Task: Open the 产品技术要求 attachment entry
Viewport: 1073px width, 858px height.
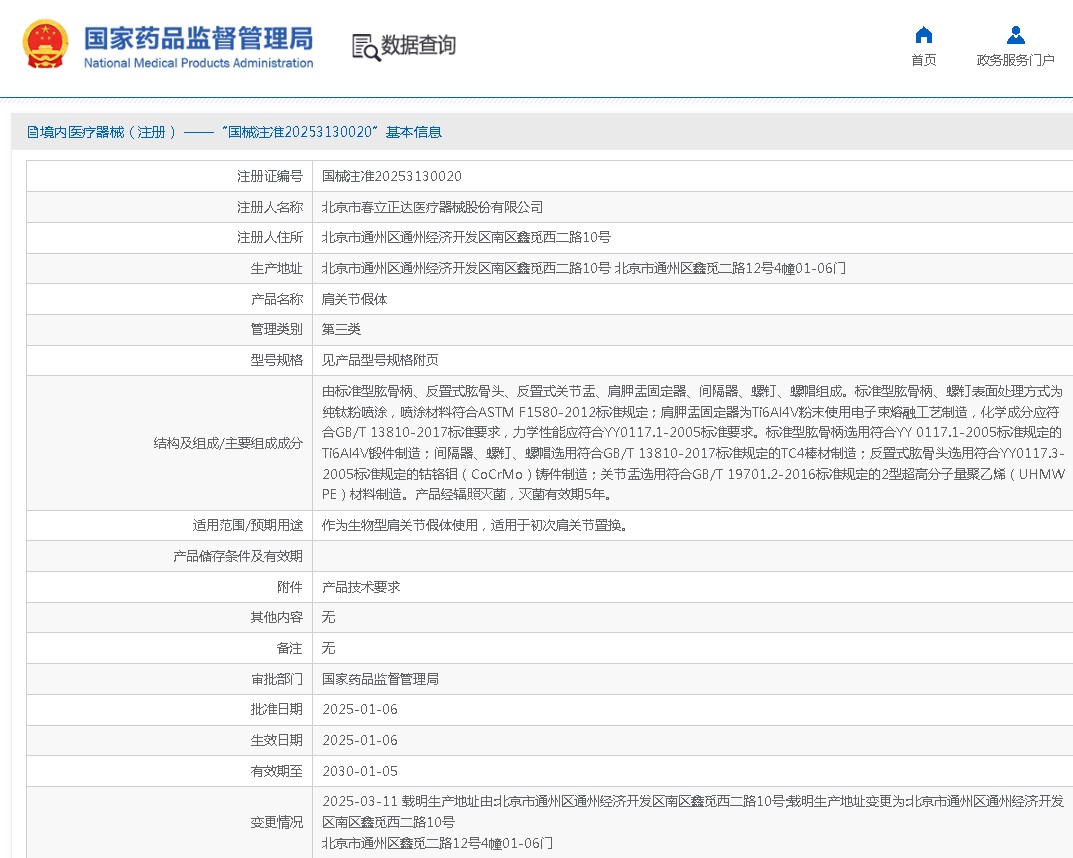Action: pos(361,587)
